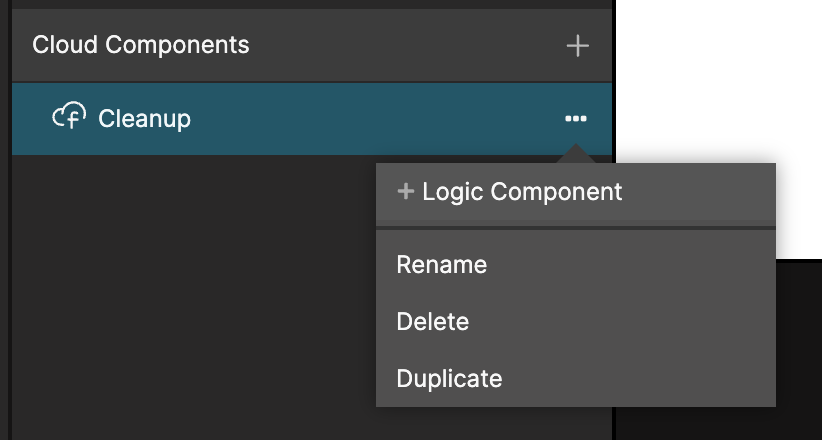Image resolution: width=822 pixels, height=440 pixels.
Task: Add a Logic Component via the menu
Action: coord(521,191)
